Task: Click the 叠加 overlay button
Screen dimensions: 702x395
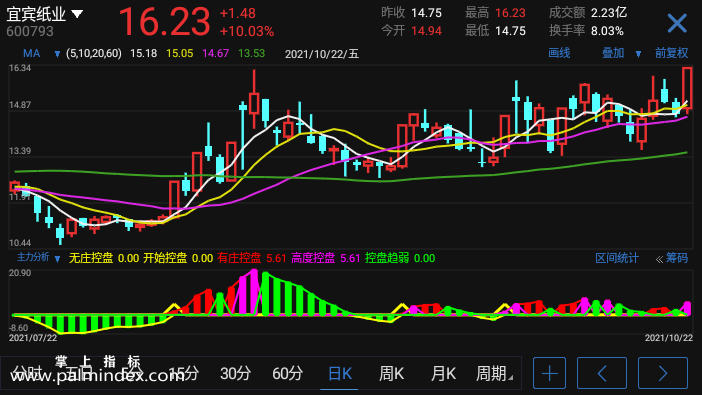Action: pyautogui.click(x=613, y=53)
